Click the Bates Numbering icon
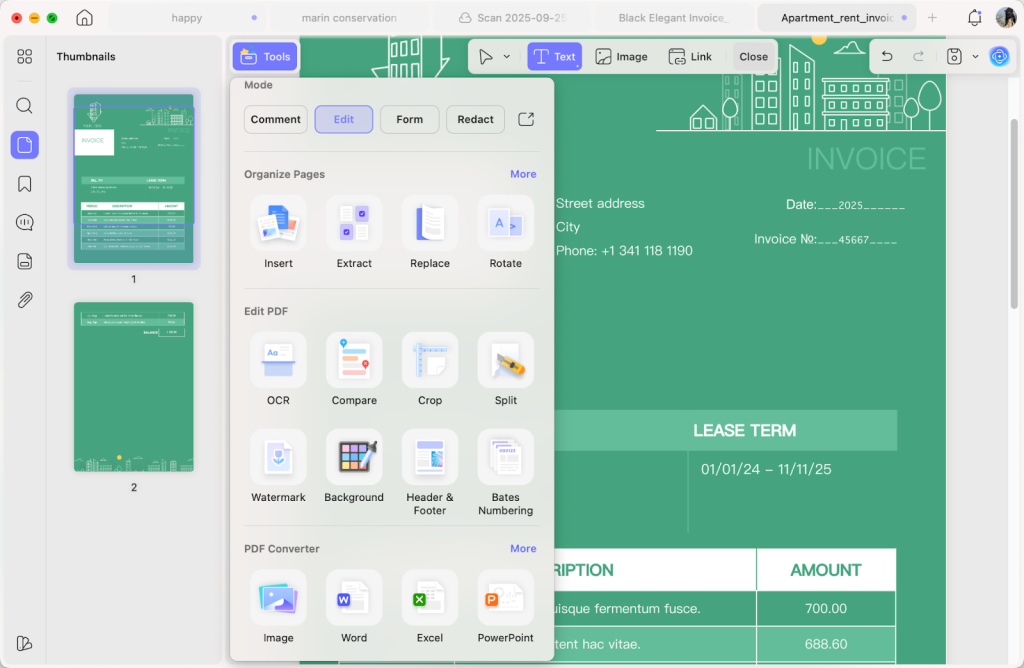Viewport: 1024px width, 668px height. pos(505,458)
